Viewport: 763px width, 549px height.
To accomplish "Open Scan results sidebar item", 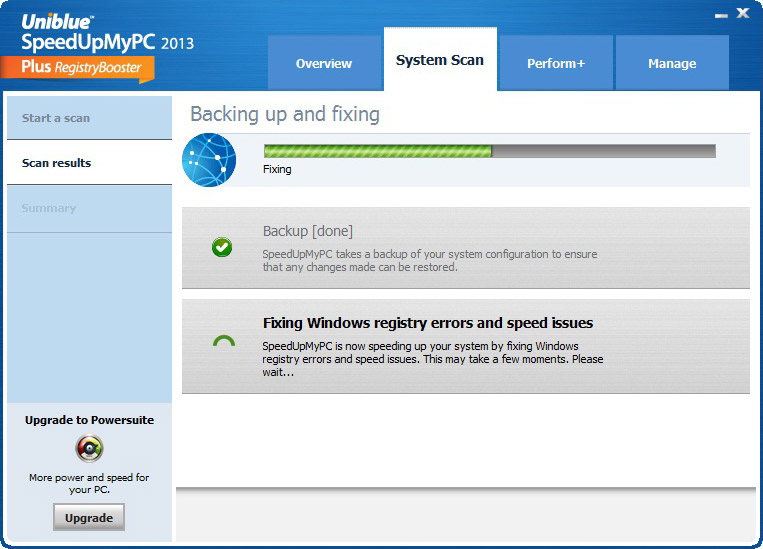I will [x=90, y=163].
